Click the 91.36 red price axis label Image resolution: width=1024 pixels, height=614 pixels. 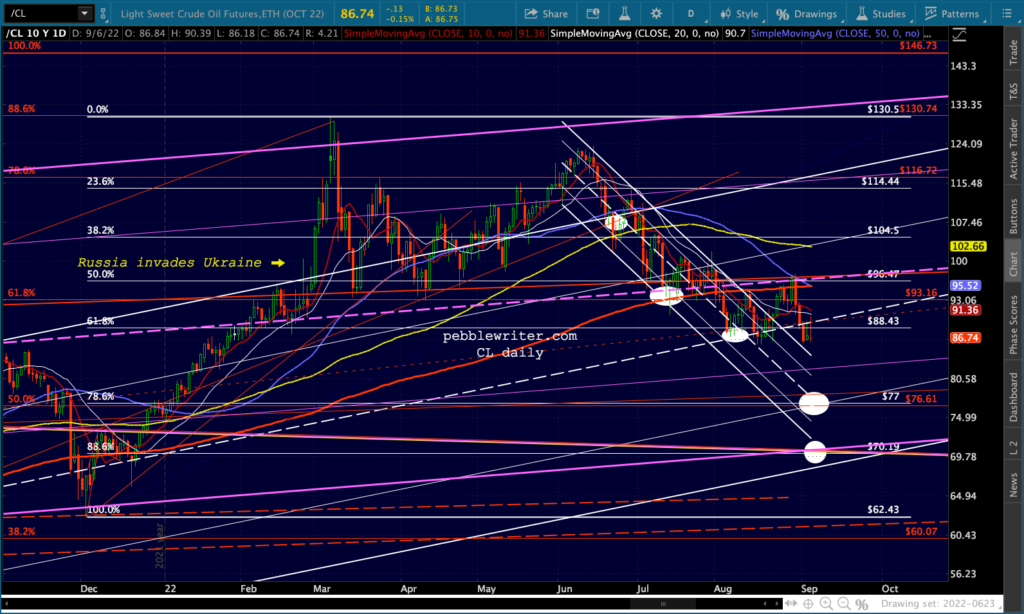click(965, 310)
